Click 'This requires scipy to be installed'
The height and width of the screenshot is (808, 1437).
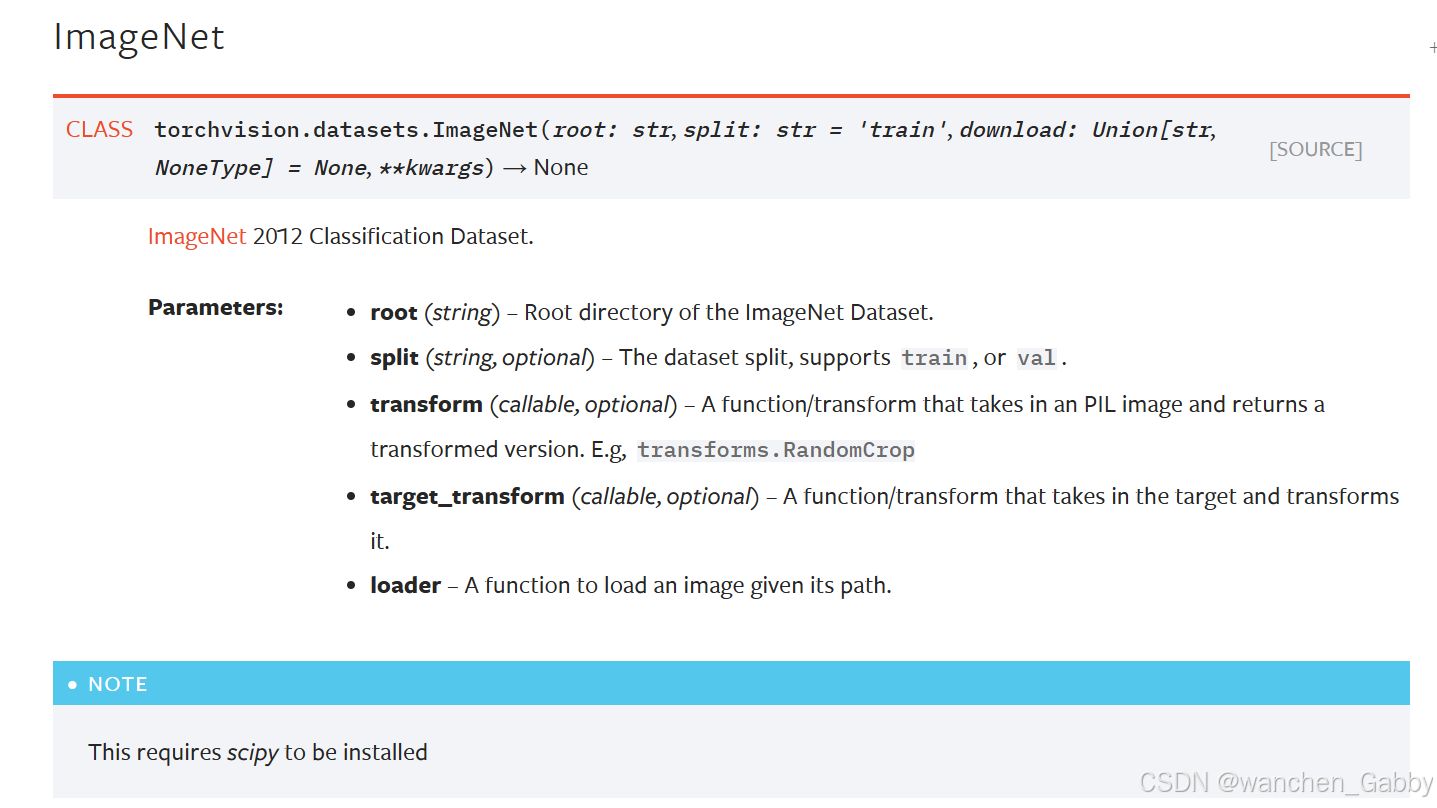coord(258,752)
